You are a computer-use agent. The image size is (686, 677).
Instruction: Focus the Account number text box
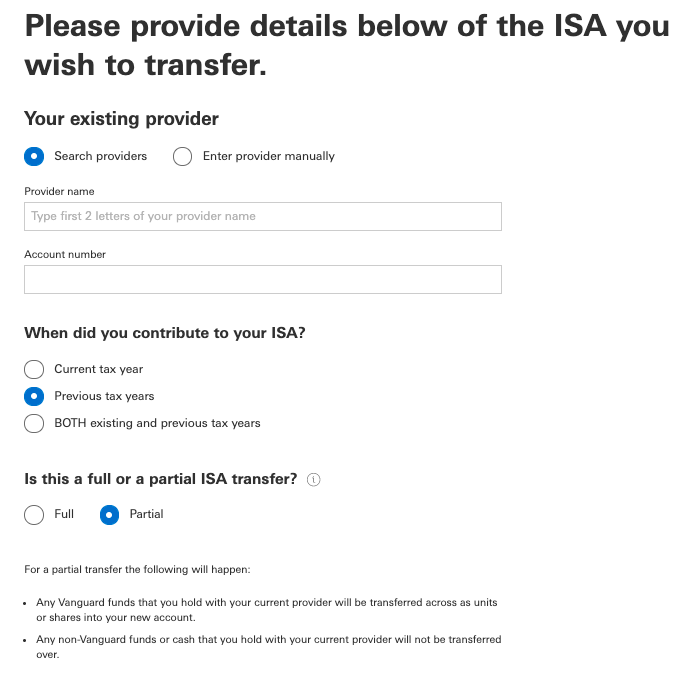[x=262, y=279]
